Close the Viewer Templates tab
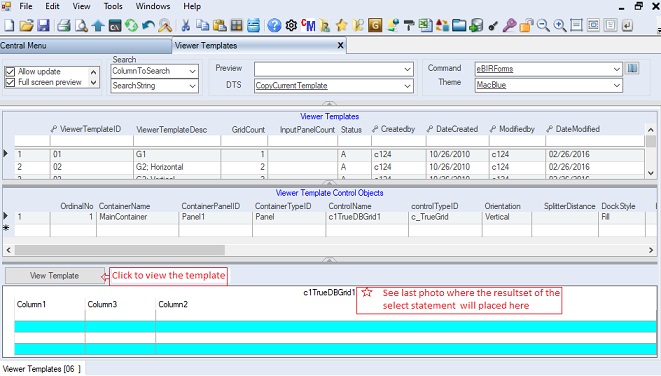 click(x=340, y=46)
